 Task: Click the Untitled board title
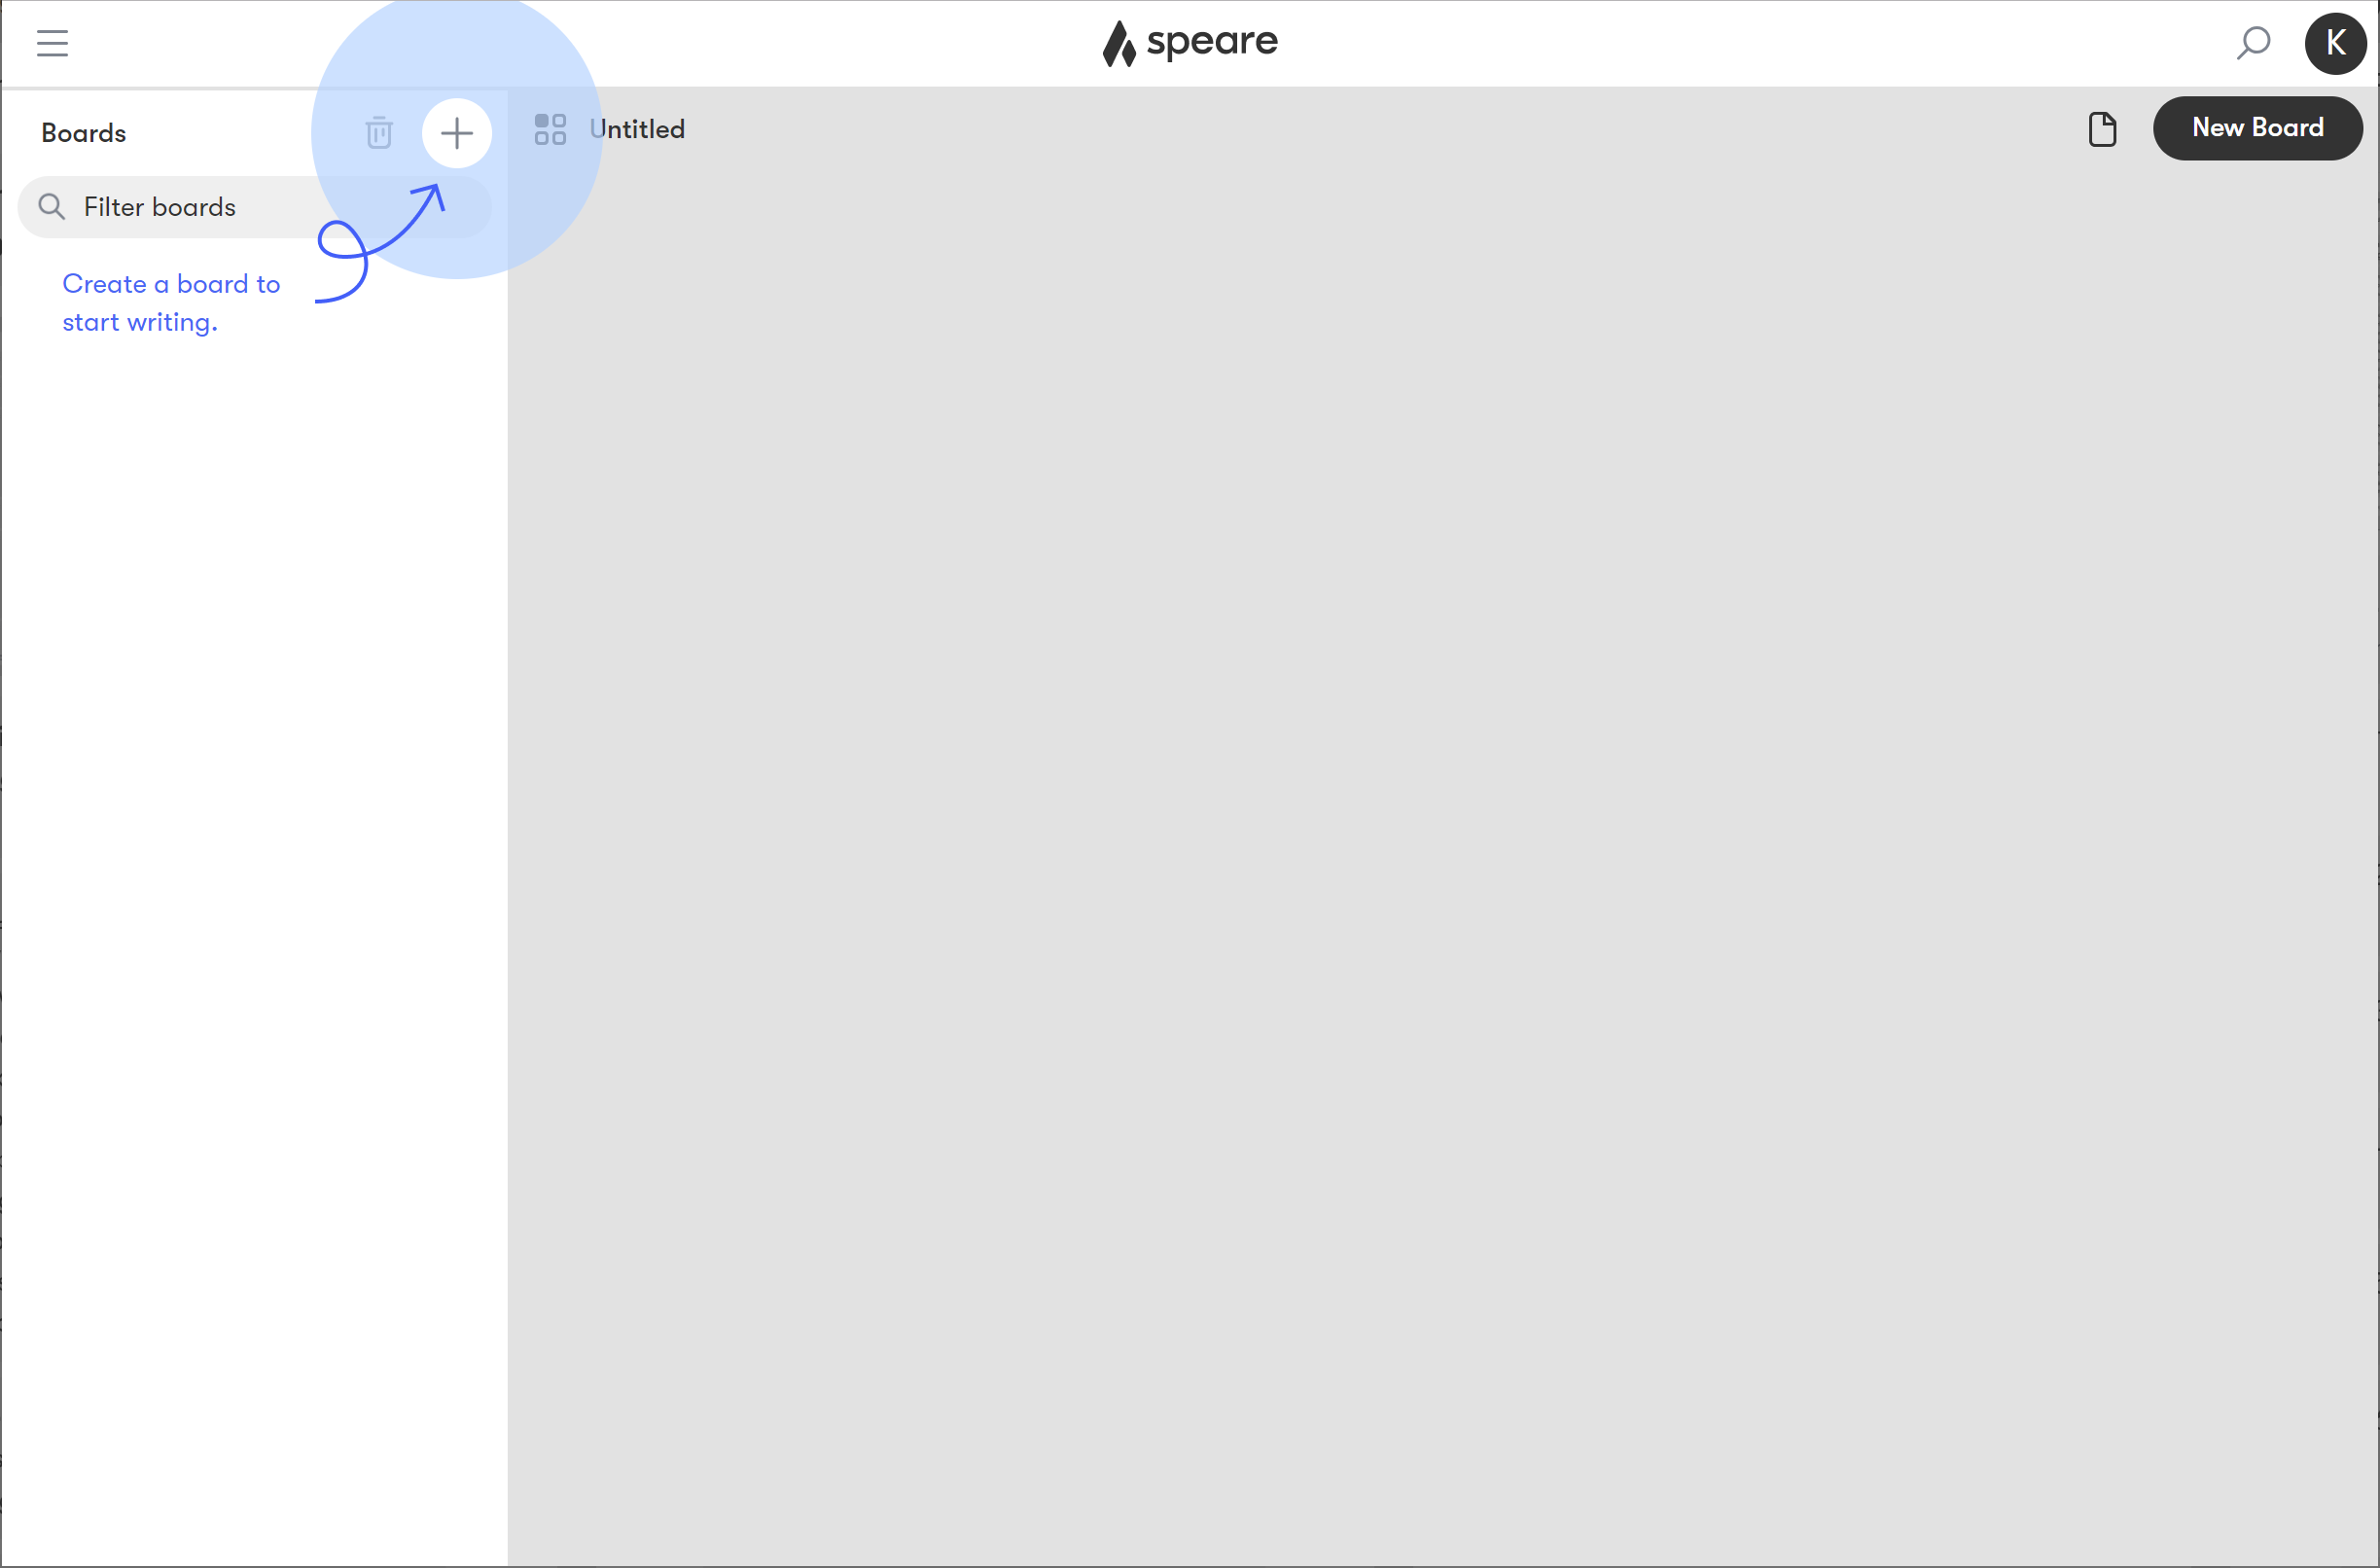637,129
